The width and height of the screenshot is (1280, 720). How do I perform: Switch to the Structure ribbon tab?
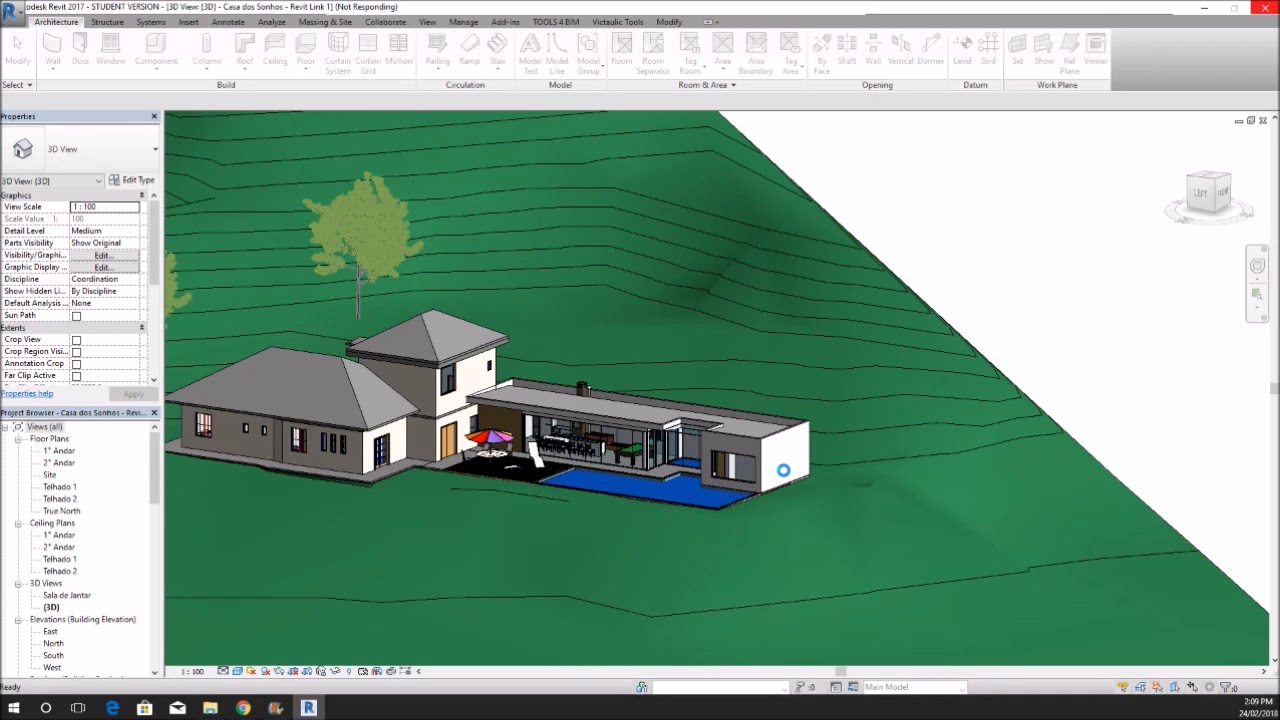click(x=107, y=22)
